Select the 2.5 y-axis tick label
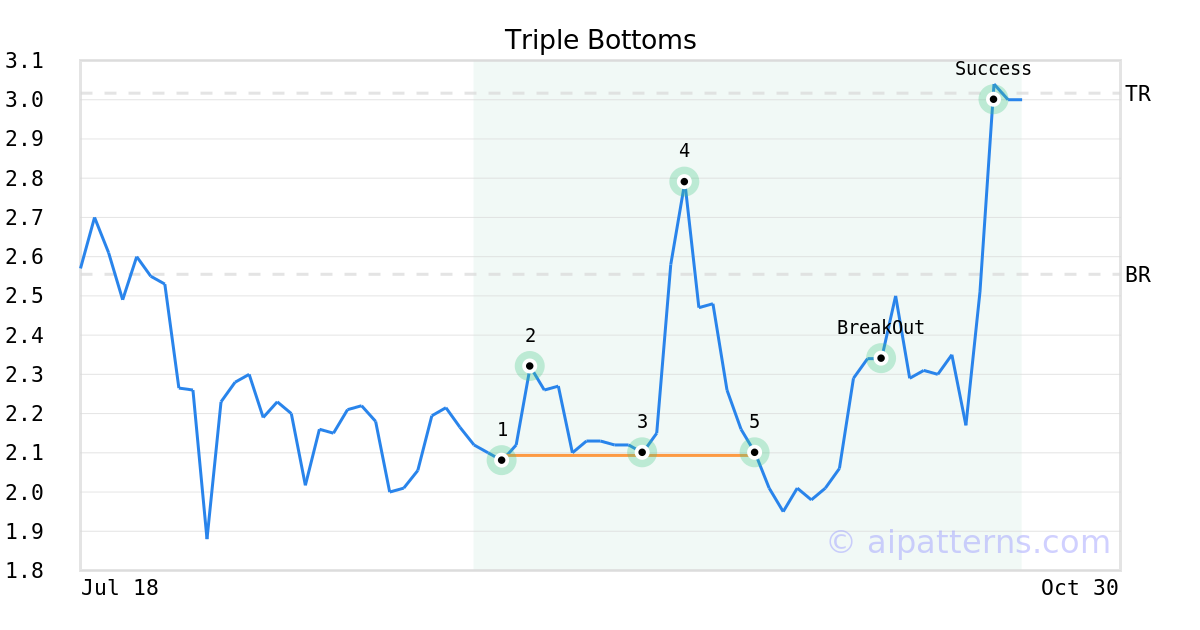Screen dimensions: 1200x630 pyautogui.click(x=24, y=296)
